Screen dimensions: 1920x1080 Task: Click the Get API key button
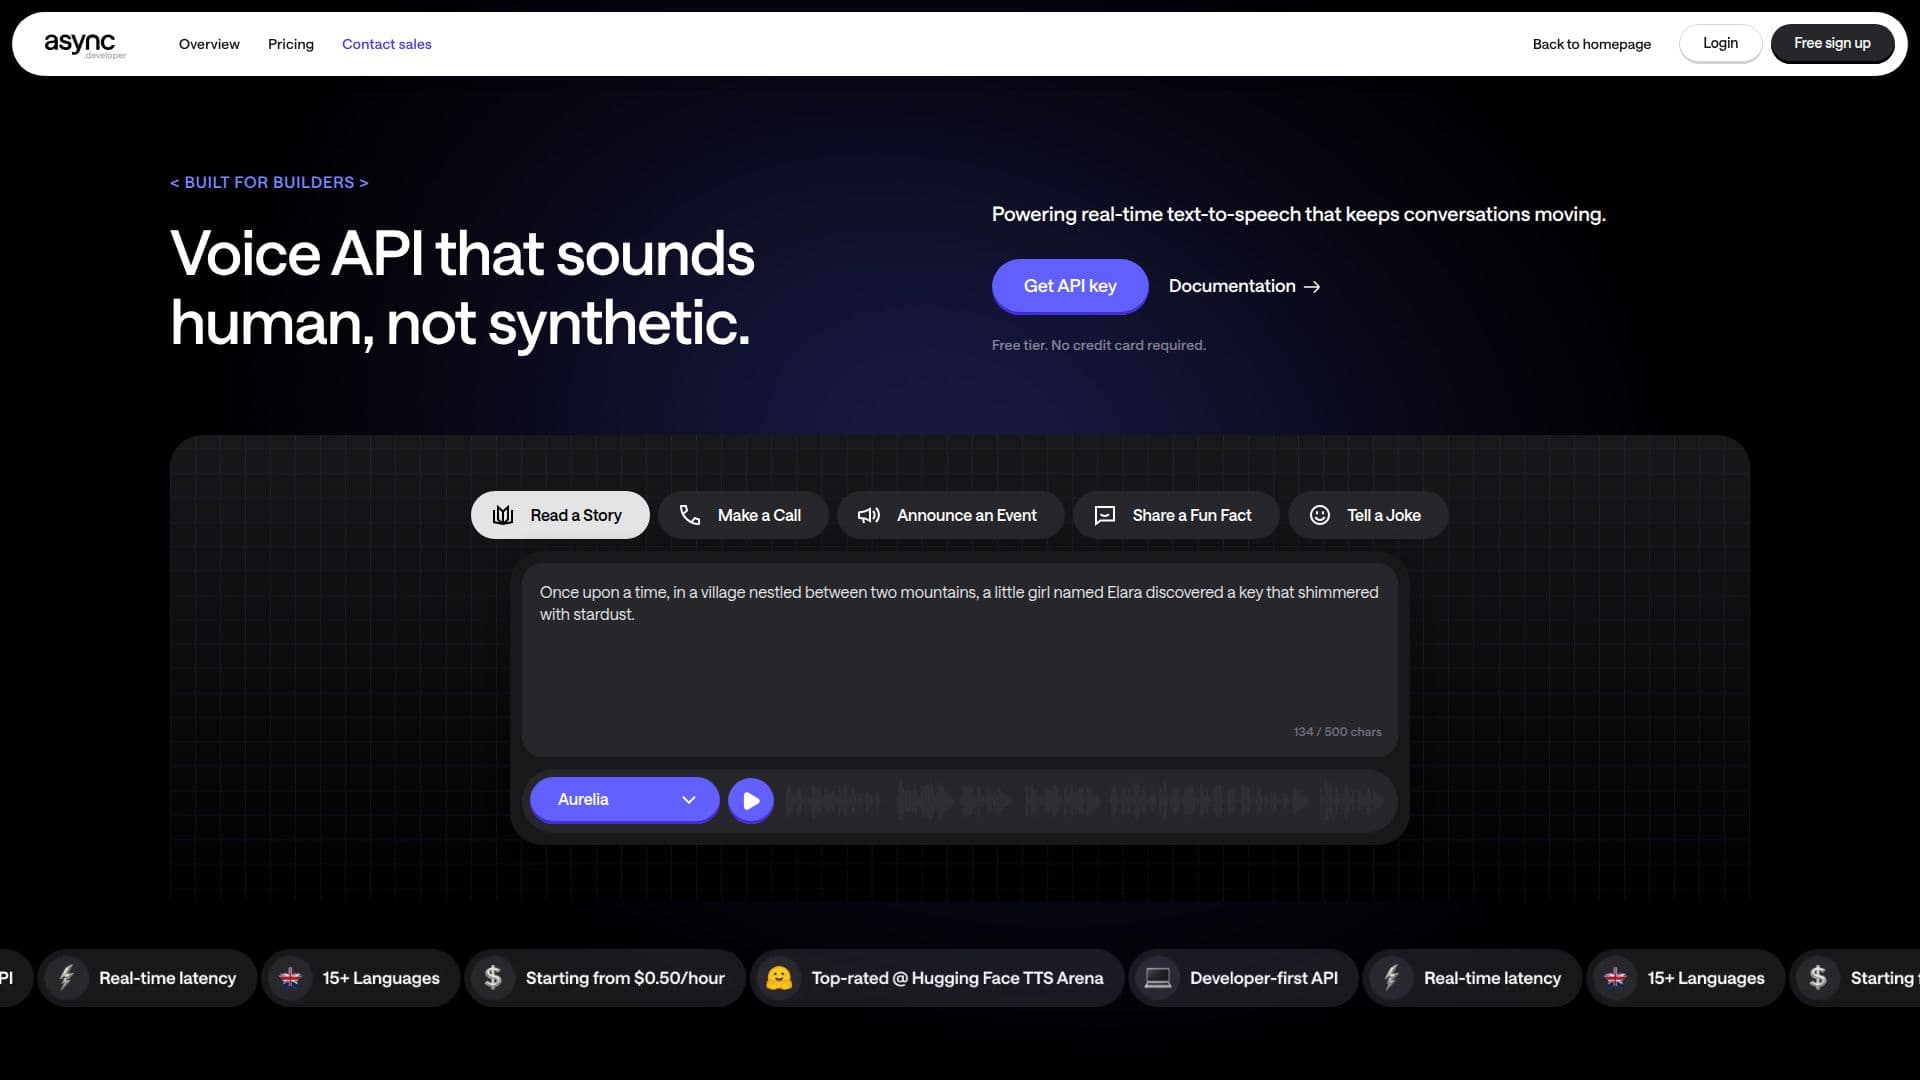[x=1070, y=286]
